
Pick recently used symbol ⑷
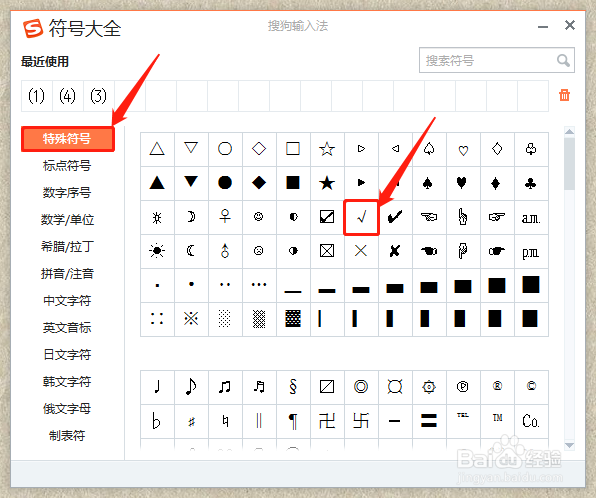click(x=68, y=96)
